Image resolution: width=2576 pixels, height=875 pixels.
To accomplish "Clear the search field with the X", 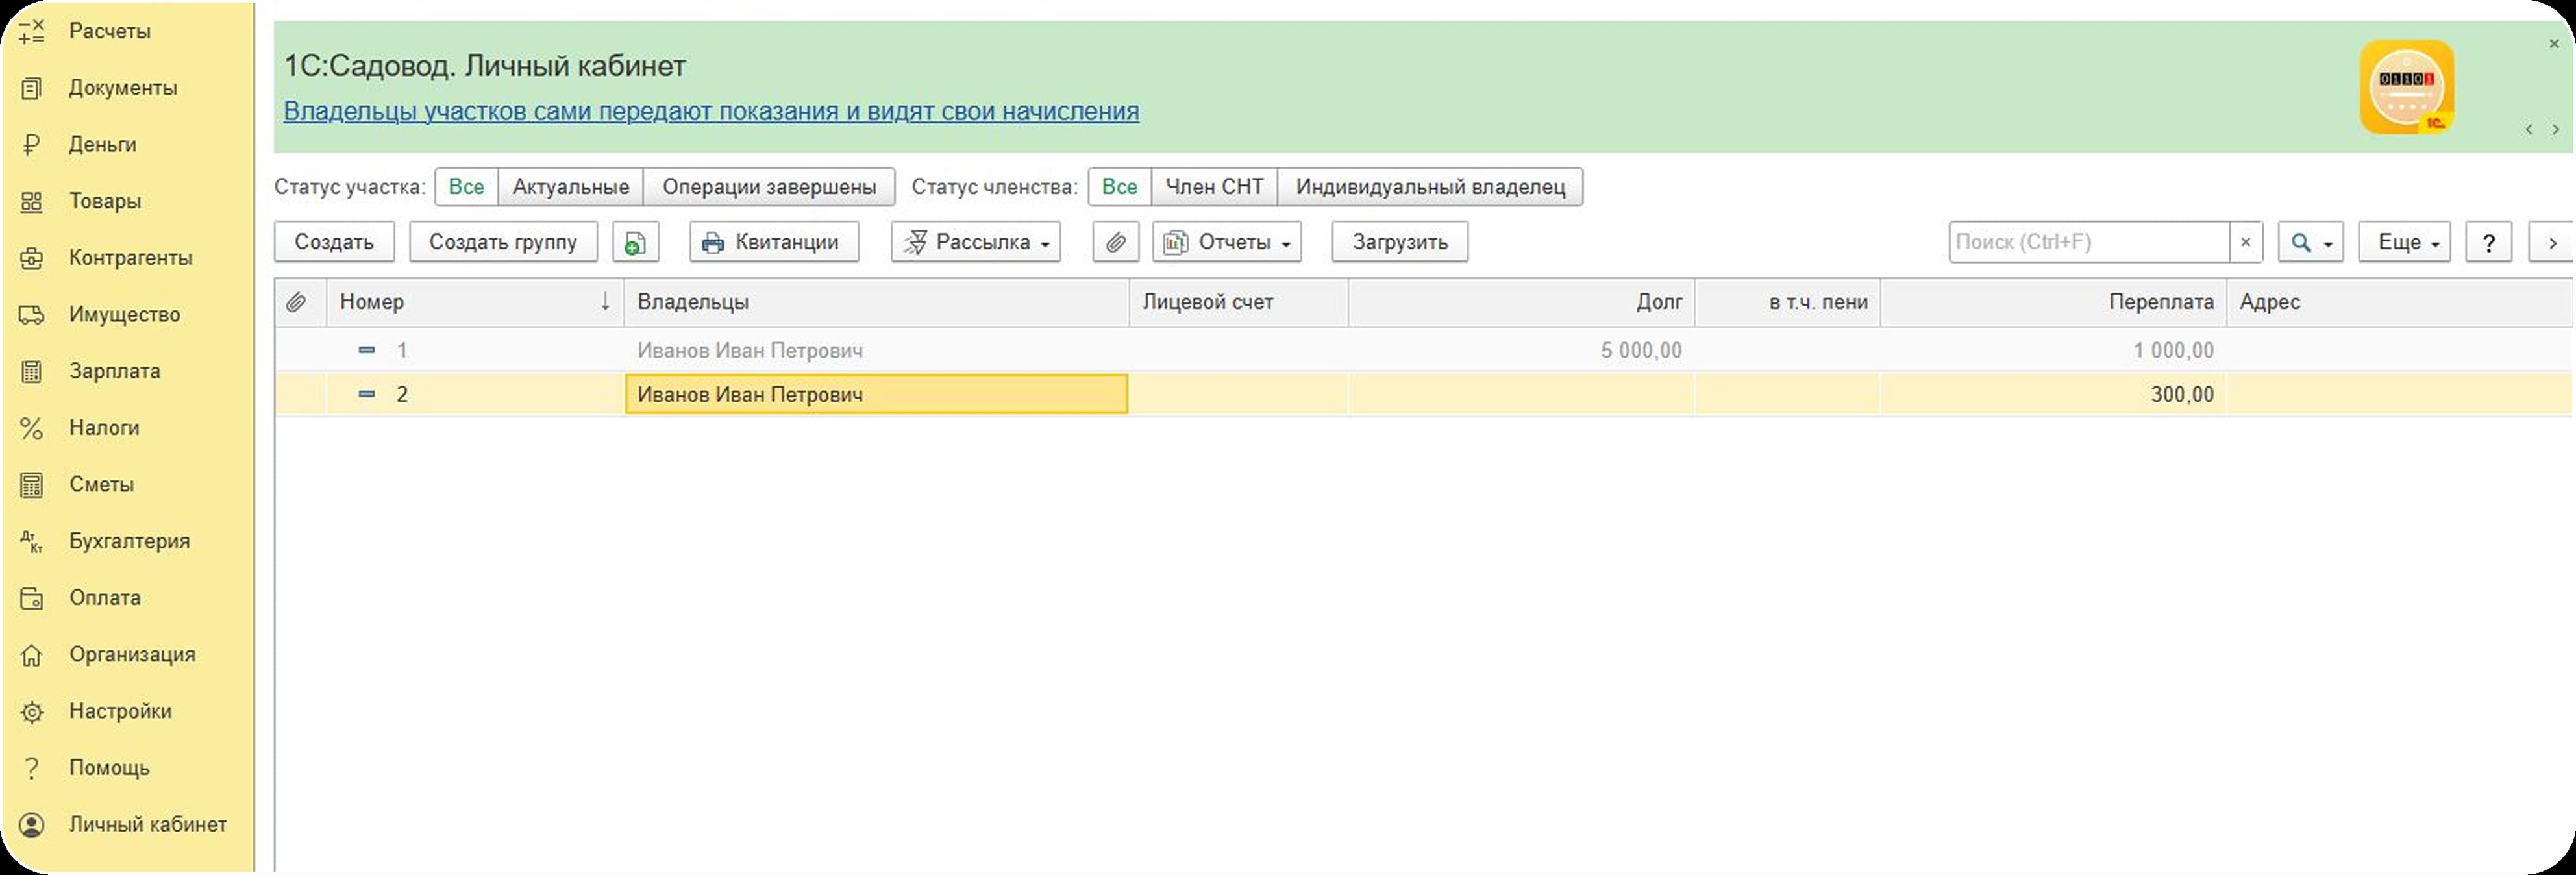I will pyautogui.click(x=2245, y=242).
